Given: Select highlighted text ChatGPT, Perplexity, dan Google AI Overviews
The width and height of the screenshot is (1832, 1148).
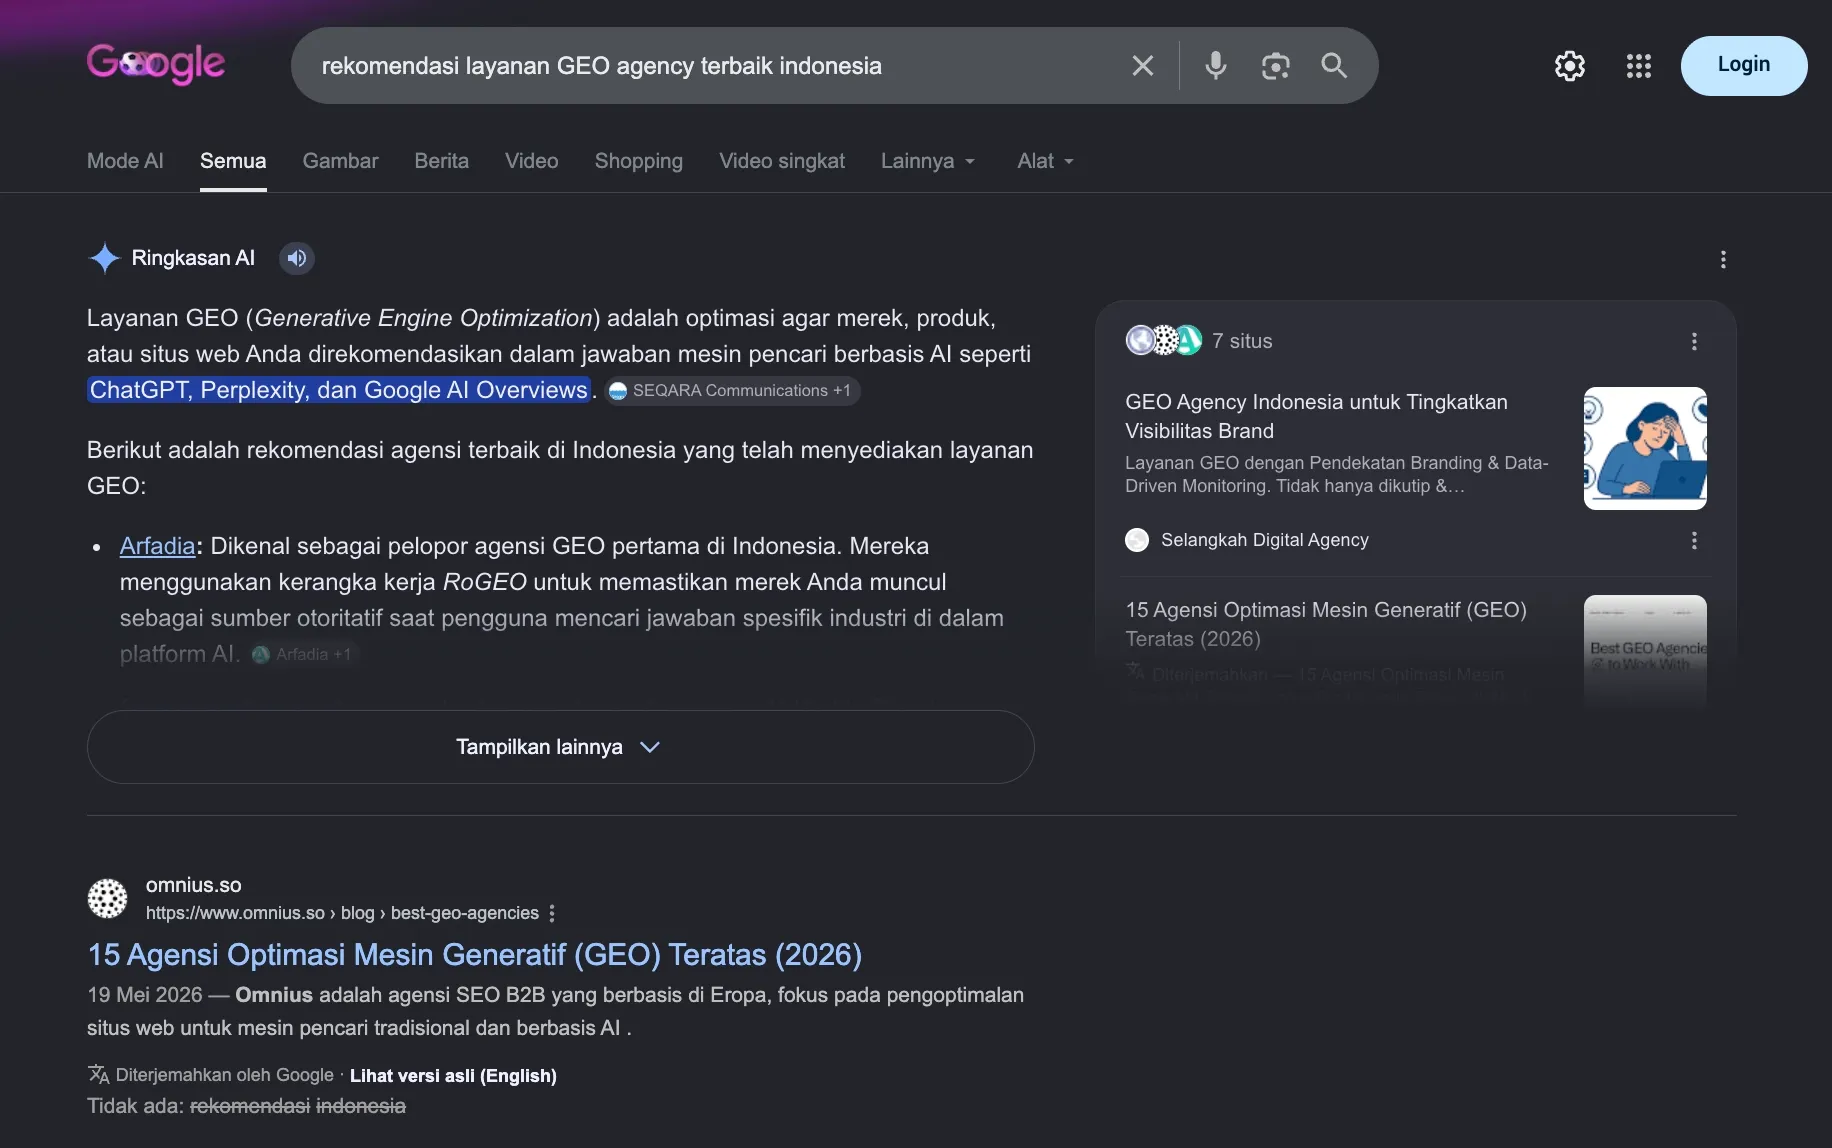Looking at the screenshot, I should pos(339,390).
